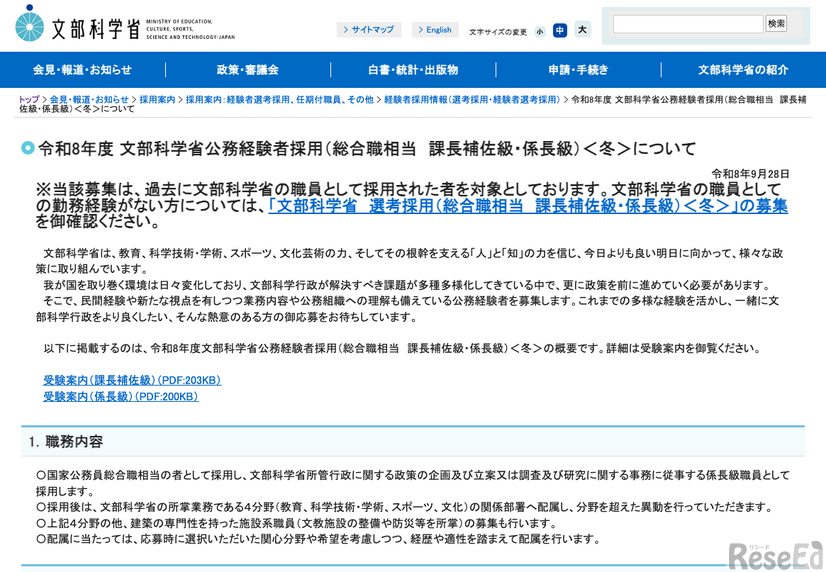The height and width of the screenshot is (572, 826).
Task: Switch to the English site
Action: [x=435, y=29]
